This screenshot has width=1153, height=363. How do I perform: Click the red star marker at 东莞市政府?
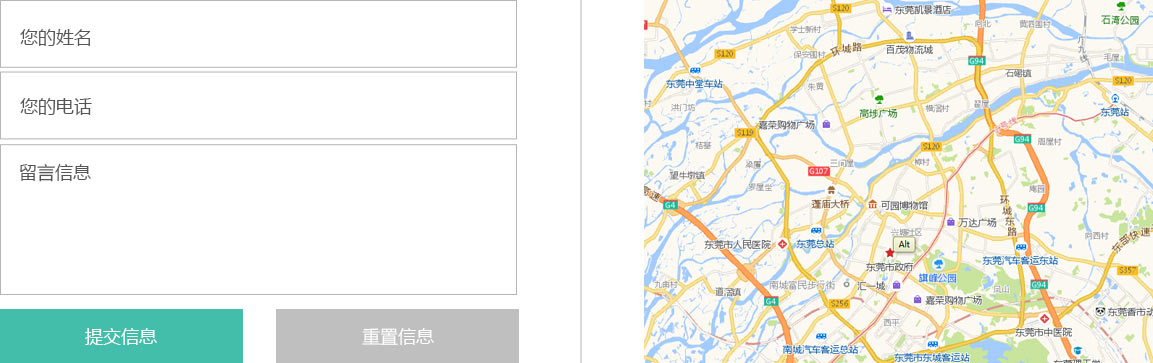click(x=889, y=253)
